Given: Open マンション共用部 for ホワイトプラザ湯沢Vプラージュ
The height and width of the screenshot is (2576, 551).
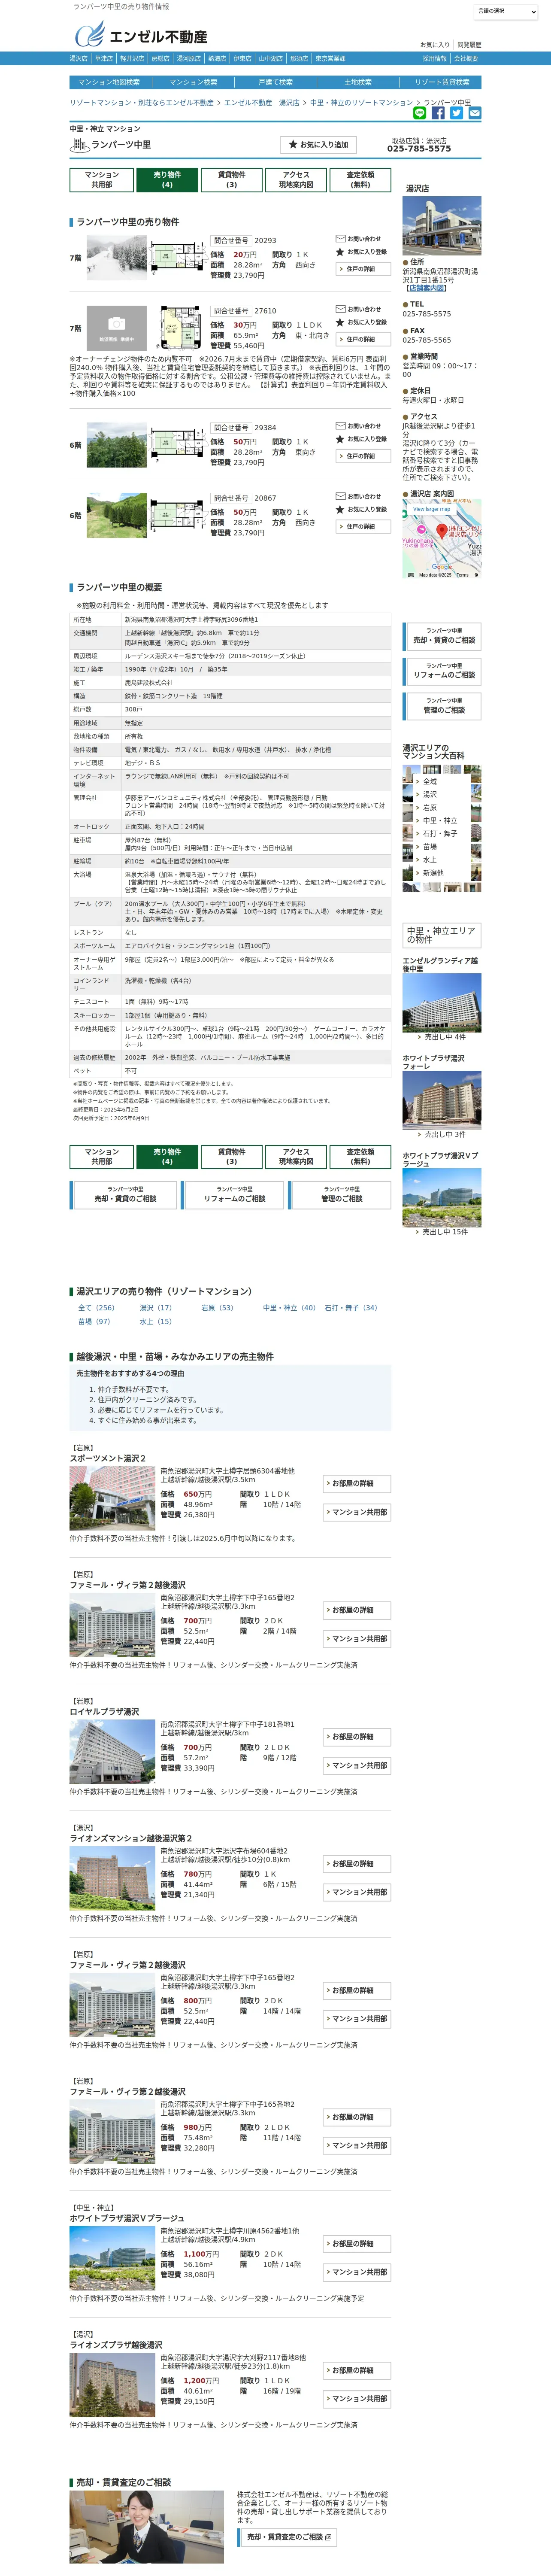Looking at the screenshot, I should pos(357,2273).
